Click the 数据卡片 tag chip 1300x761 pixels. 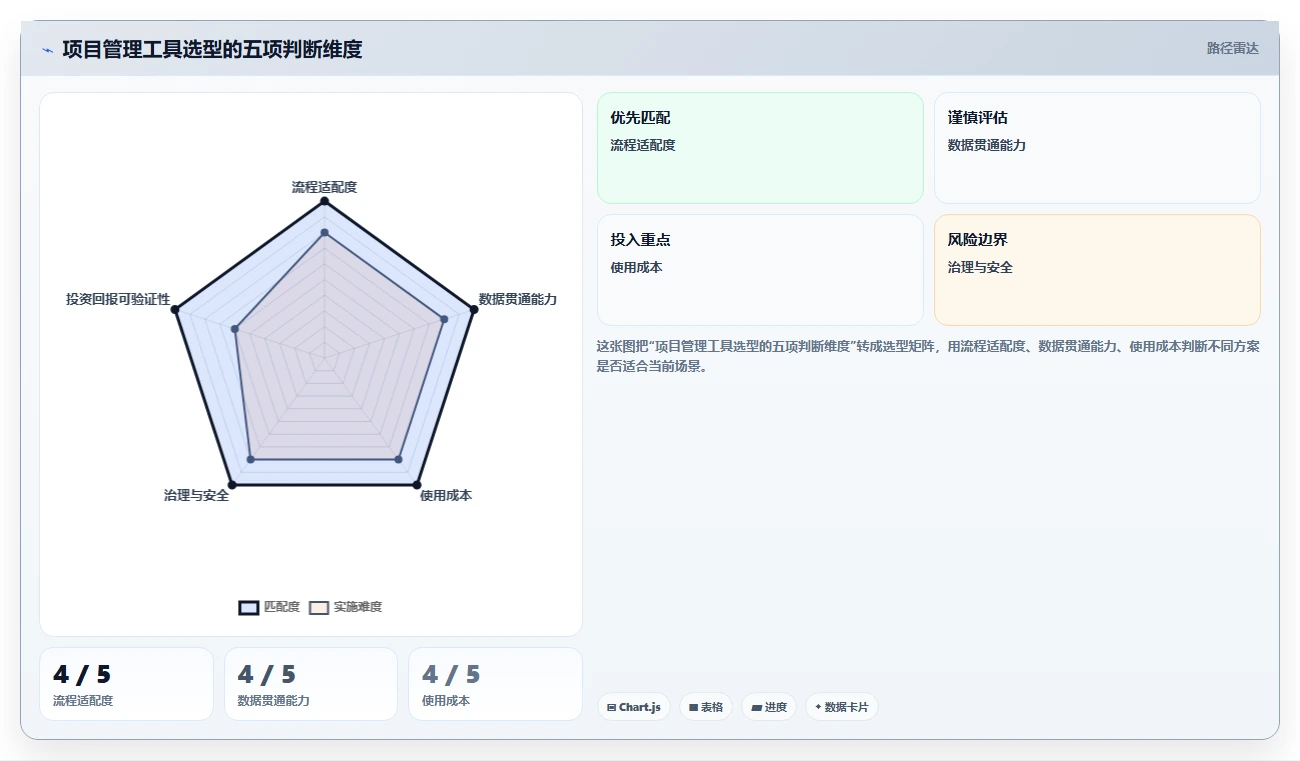tap(842, 707)
